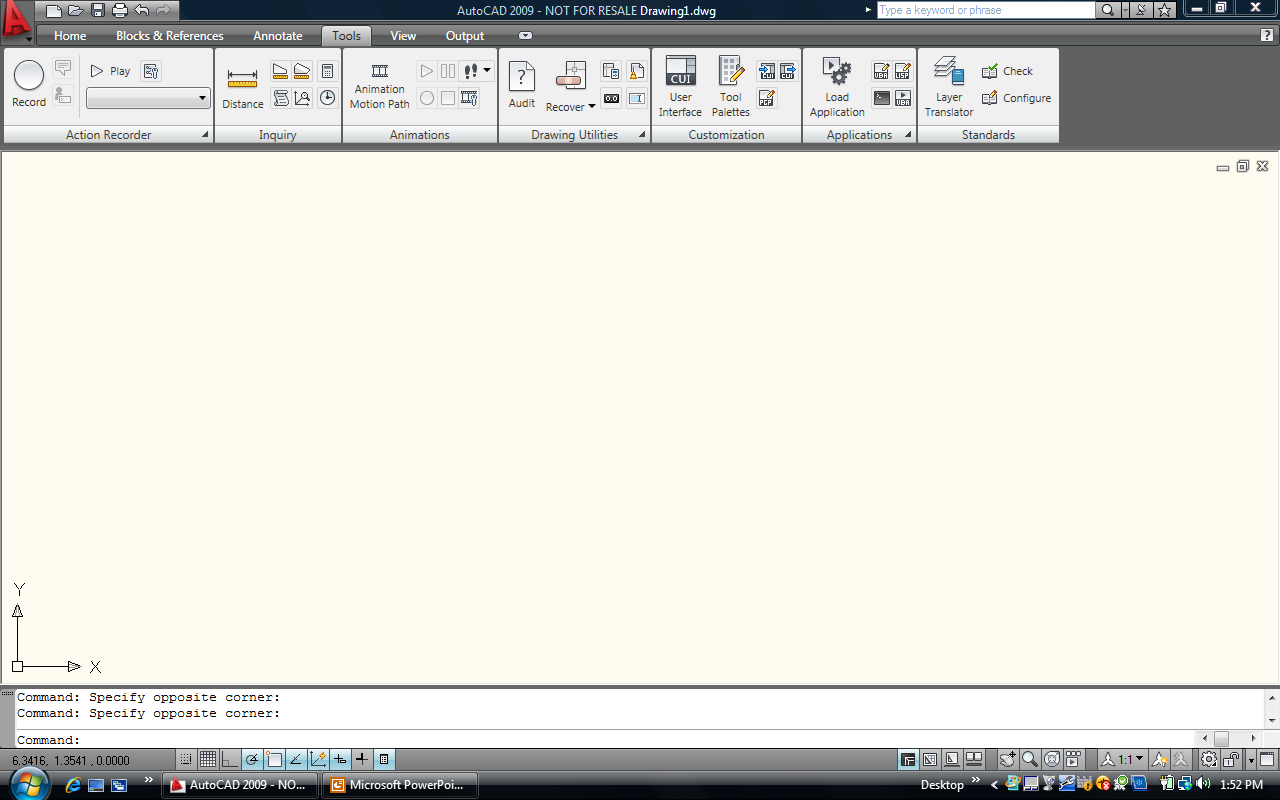Click the Windows Start orb
1280x800 pixels.
[x=29, y=784]
